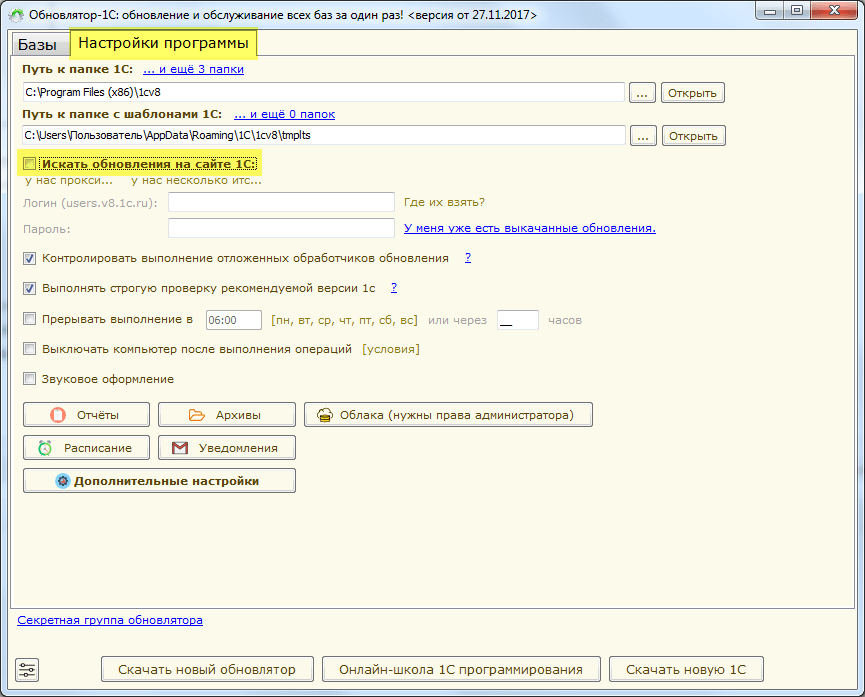The height and width of the screenshot is (697, 865).
Task: Expand the '... и ещё 3 папки' link
Action: [193, 69]
